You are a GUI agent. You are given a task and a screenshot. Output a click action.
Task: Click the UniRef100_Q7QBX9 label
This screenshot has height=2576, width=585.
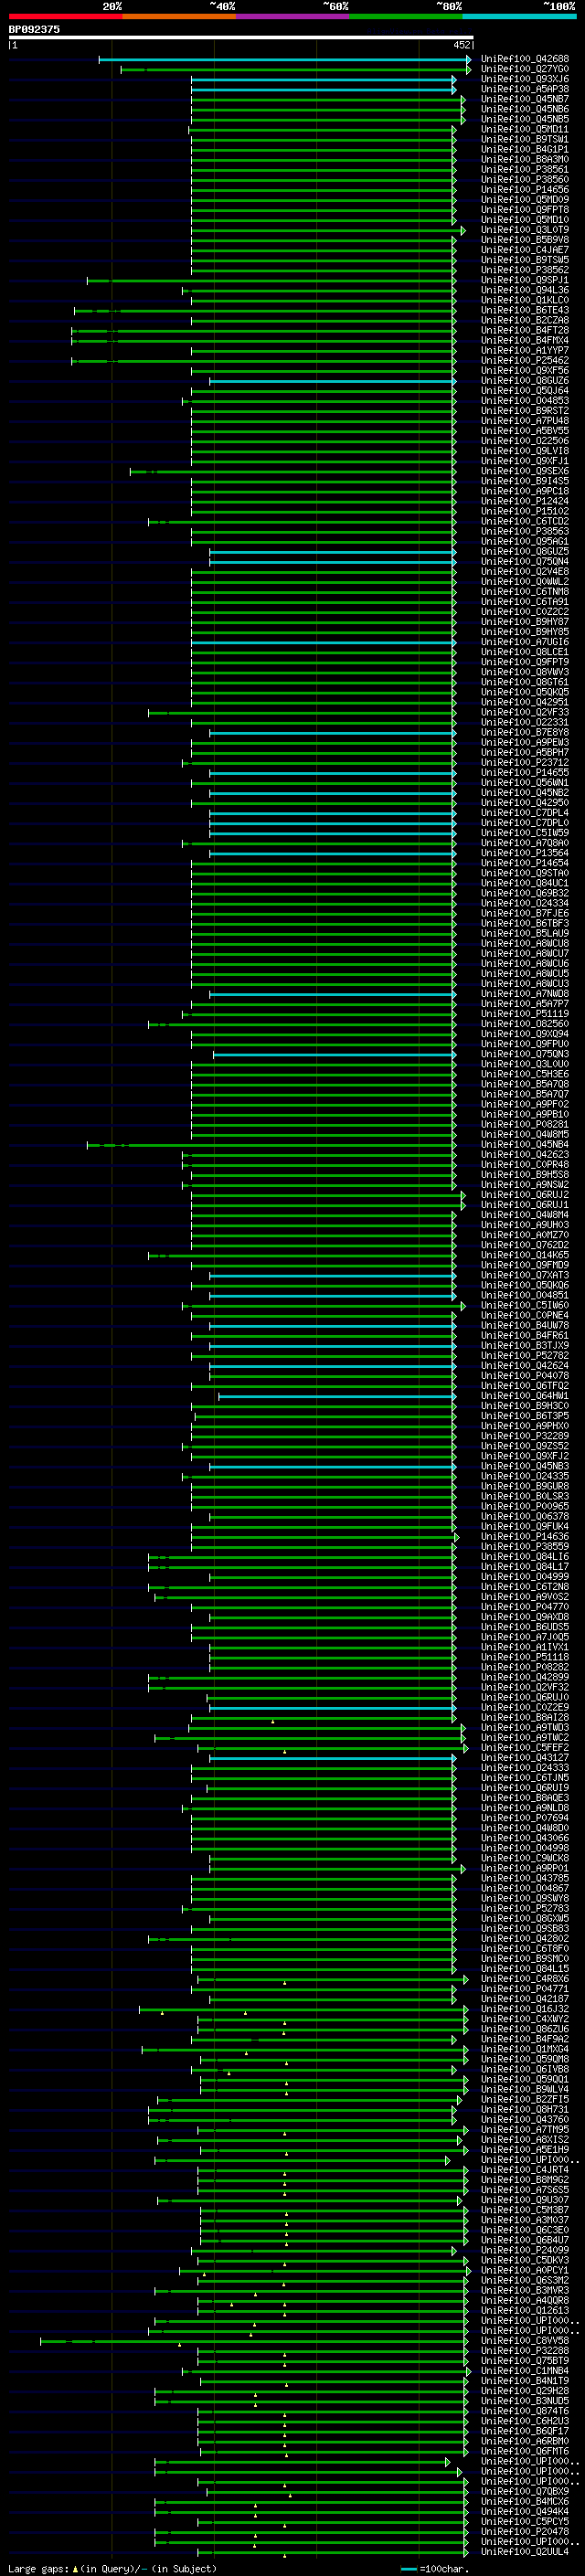point(525,2491)
